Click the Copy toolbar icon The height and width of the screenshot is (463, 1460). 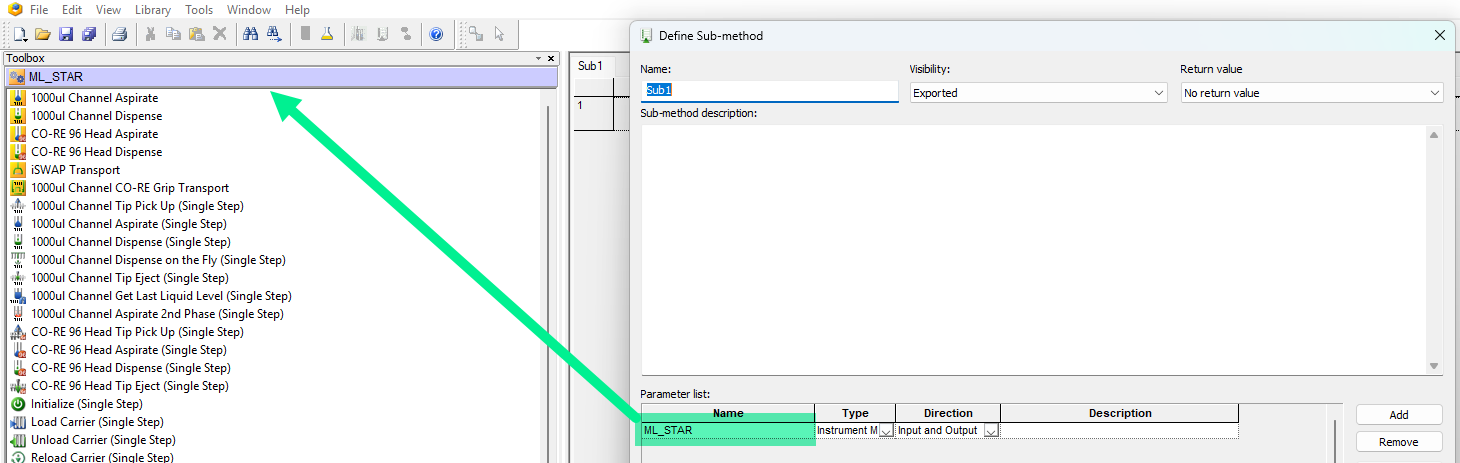click(x=173, y=34)
